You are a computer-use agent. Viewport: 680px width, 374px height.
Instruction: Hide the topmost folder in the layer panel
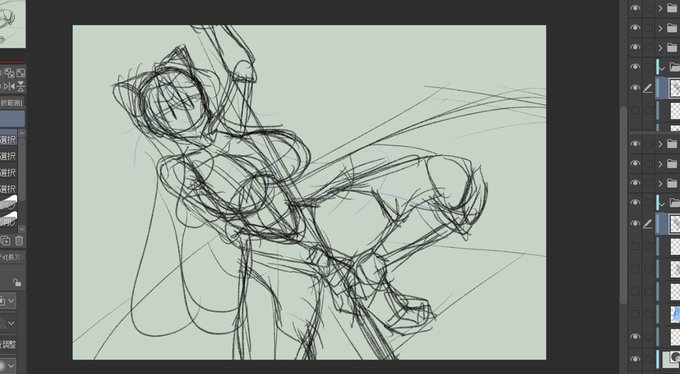tap(635, 8)
